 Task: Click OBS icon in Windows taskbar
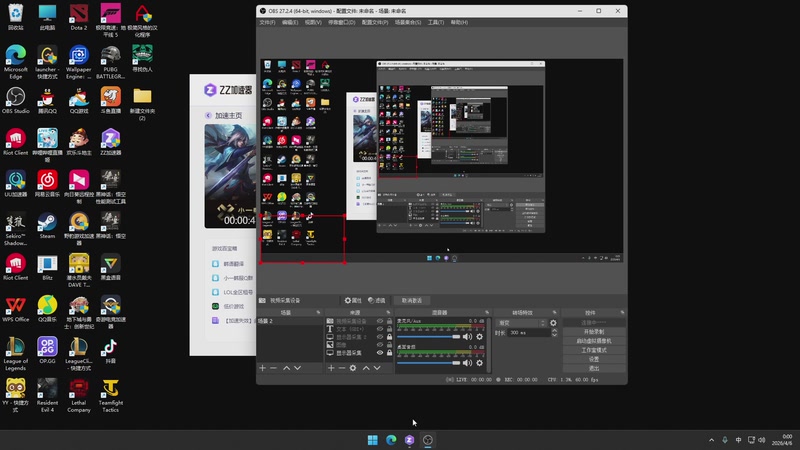tap(428, 440)
